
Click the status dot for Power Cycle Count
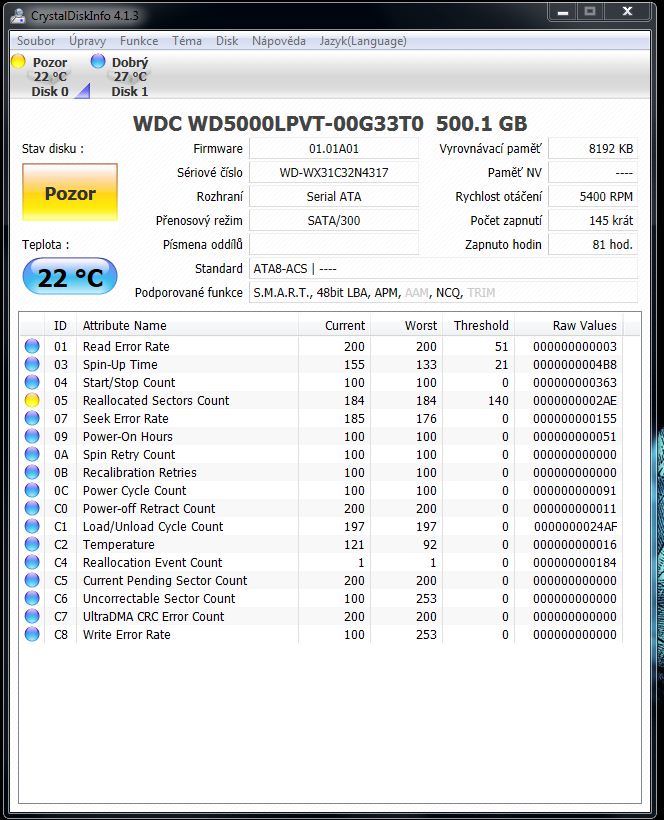tap(32, 490)
